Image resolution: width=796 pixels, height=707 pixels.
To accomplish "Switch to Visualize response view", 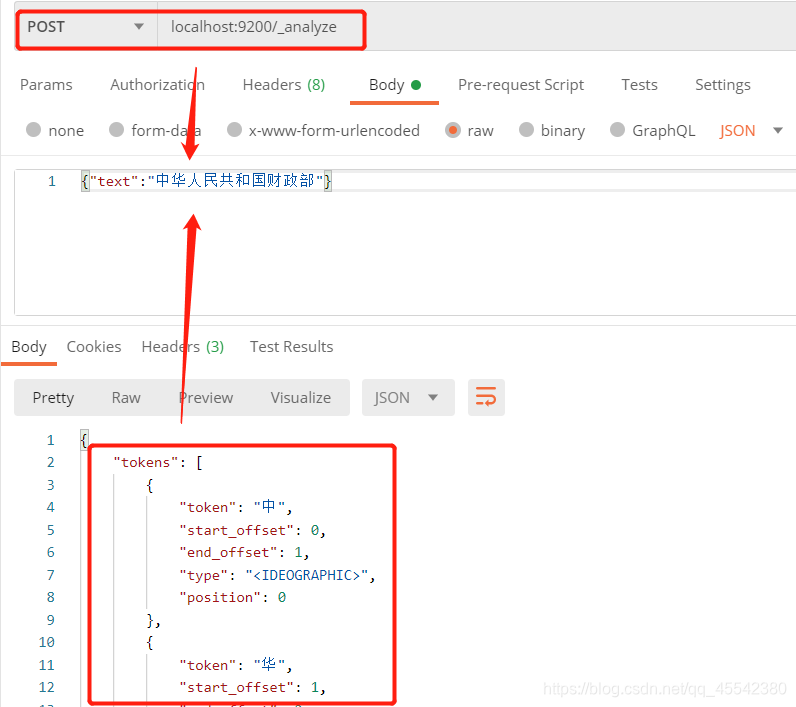I will (x=301, y=397).
